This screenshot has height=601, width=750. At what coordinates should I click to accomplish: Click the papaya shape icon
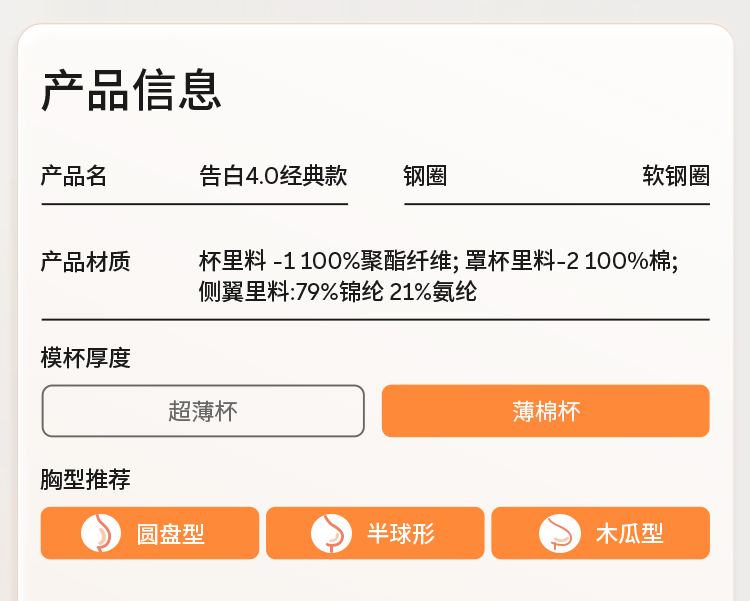(x=559, y=533)
